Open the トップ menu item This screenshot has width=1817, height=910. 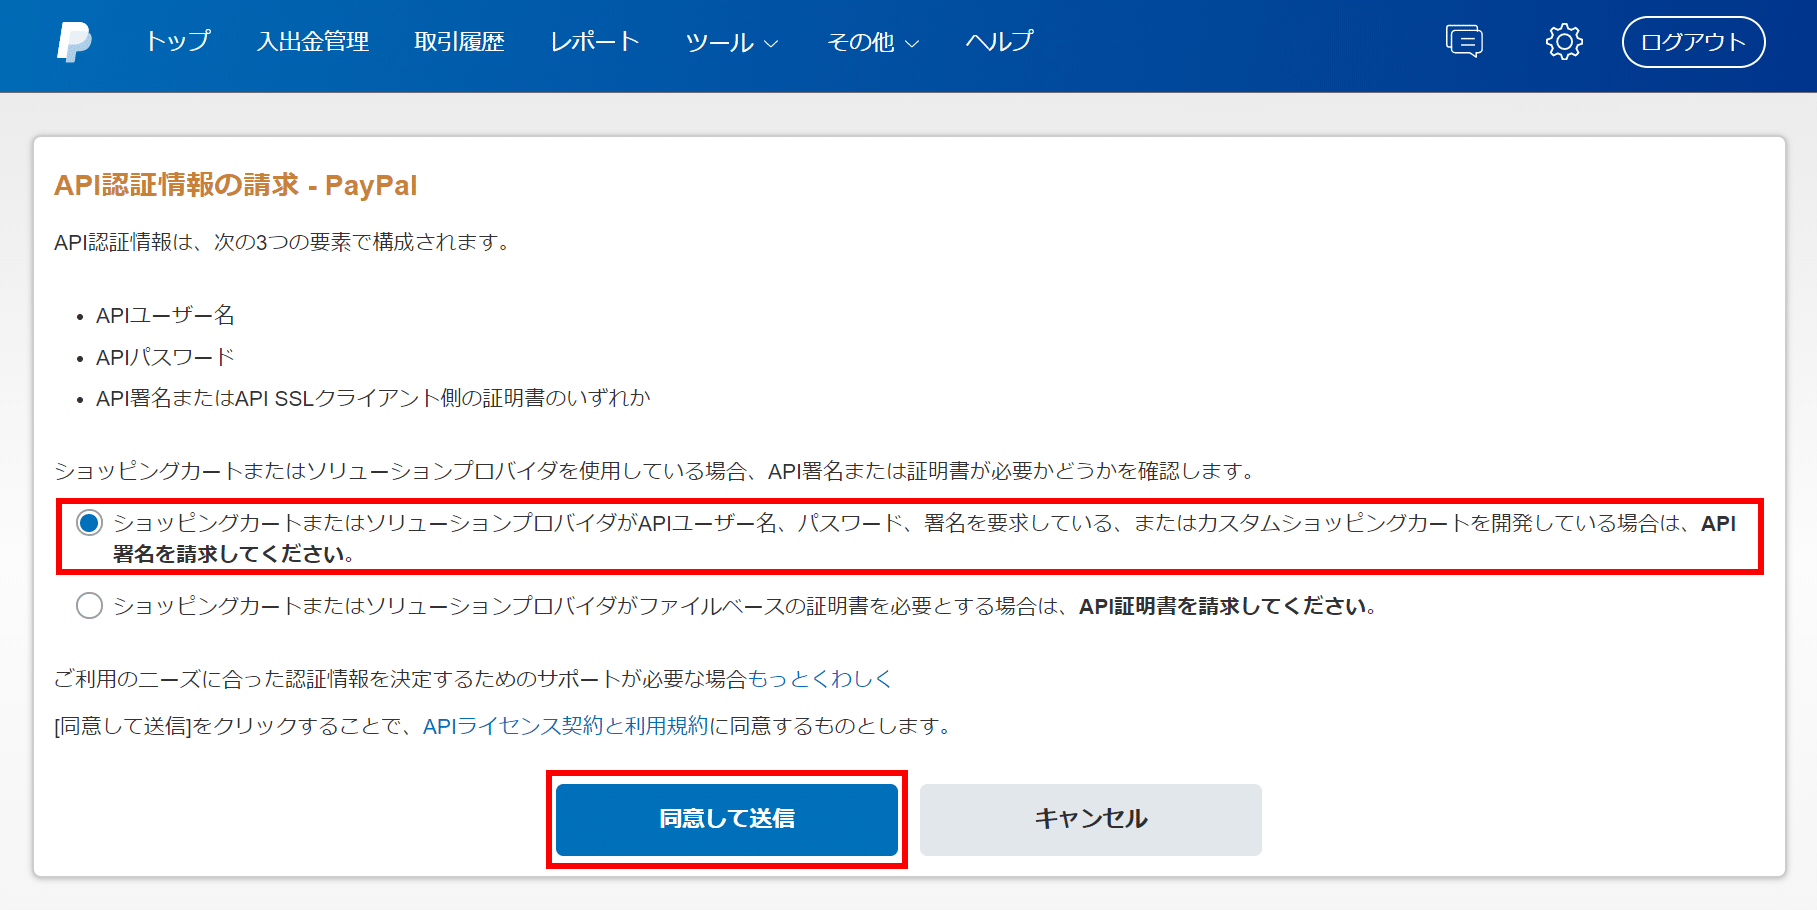(177, 43)
